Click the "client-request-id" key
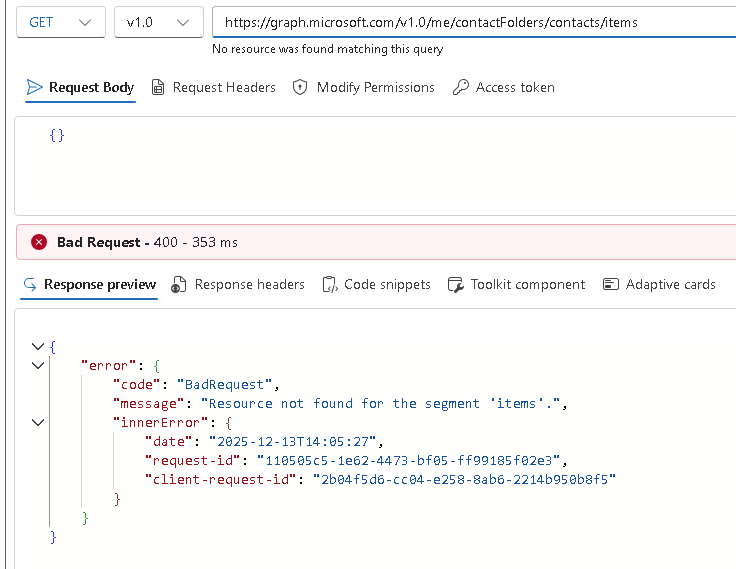The height and width of the screenshot is (569, 736). pyautogui.click(x=220, y=480)
